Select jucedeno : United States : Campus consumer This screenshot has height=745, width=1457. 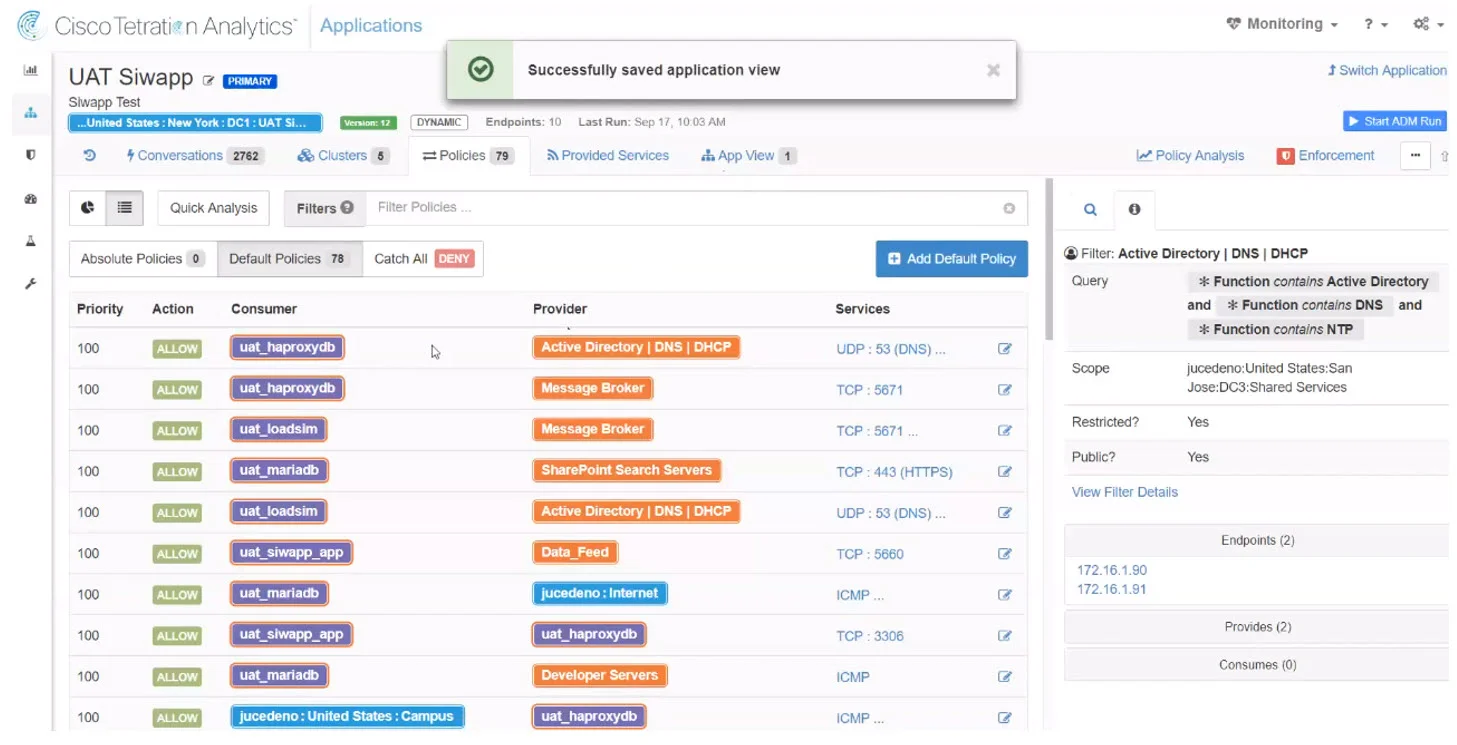(x=347, y=716)
